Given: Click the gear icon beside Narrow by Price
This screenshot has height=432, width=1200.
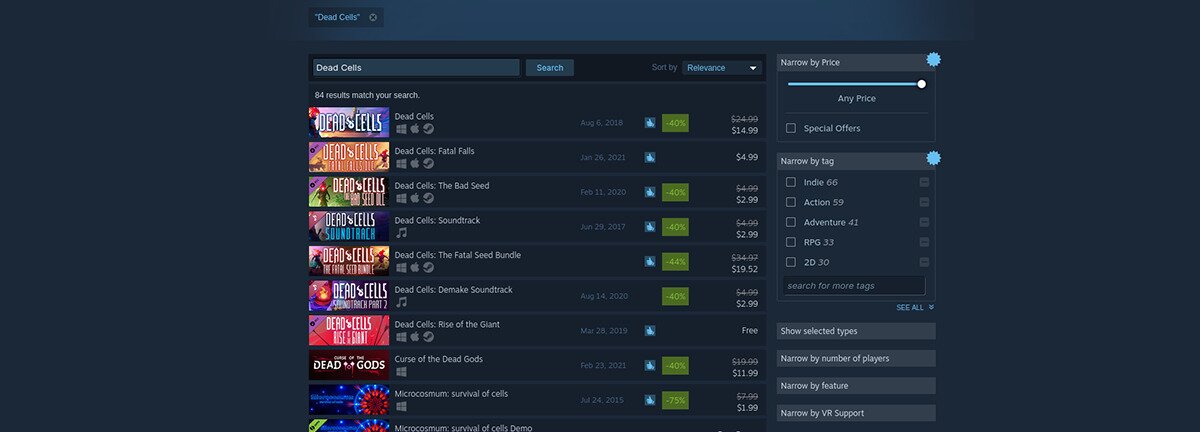Looking at the screenshot, I should click(x=934, y=60).
